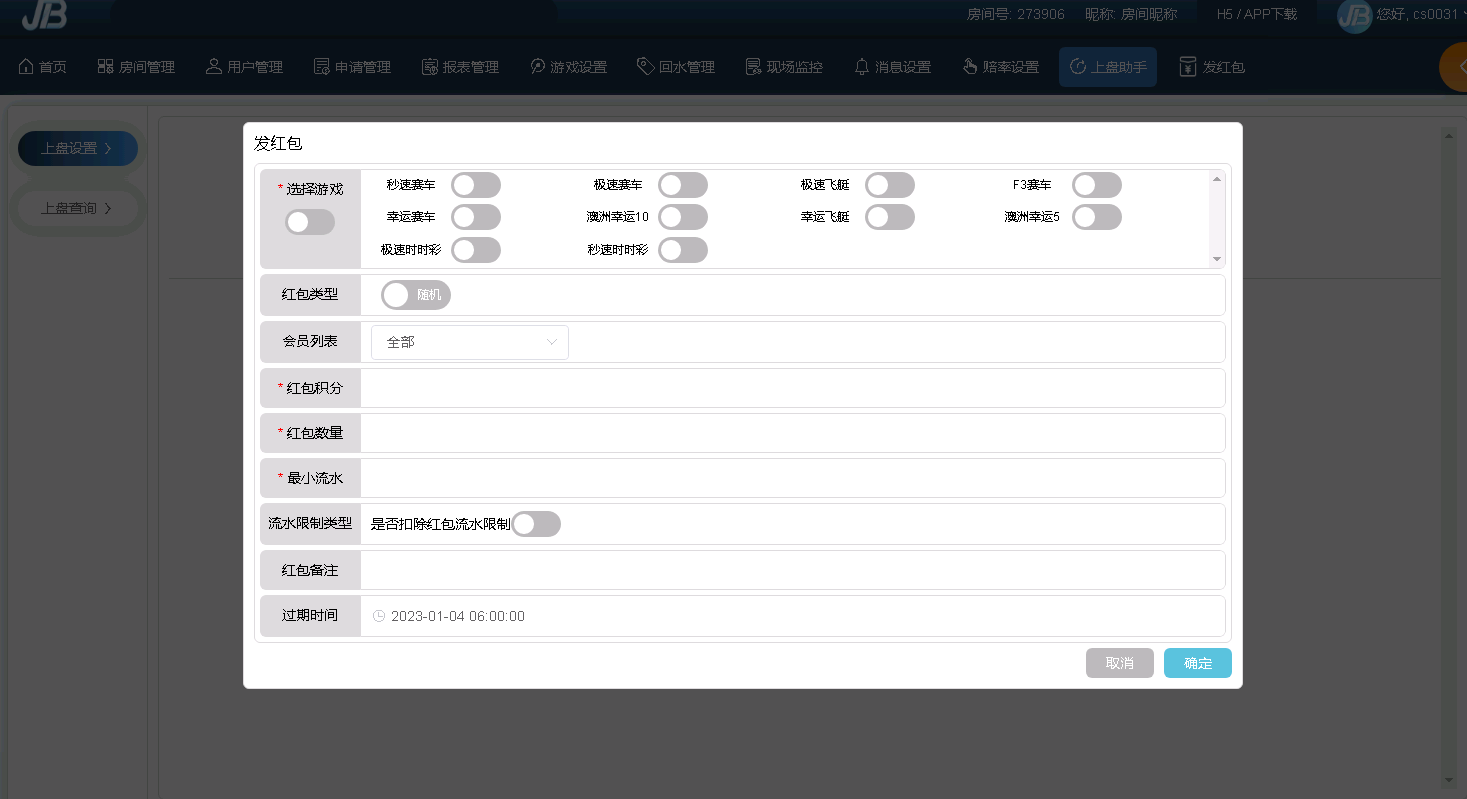
Task: Click the 消息设置 bell icon
Action: (x=861, y=67)
